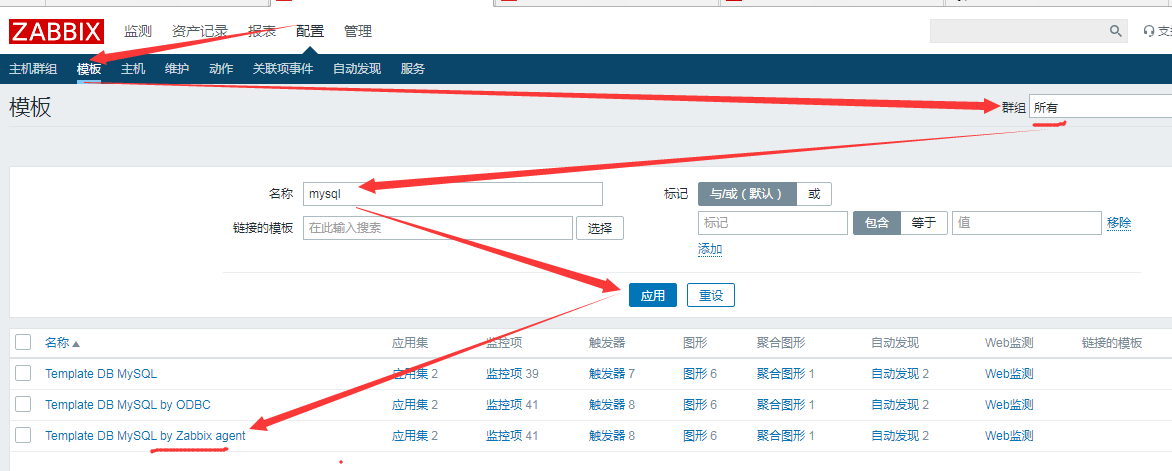Viewport: 1172px width, 471px height.
Task: Open 监控项 41 in MySQL by ODBC row
Action: click(505, 404)
